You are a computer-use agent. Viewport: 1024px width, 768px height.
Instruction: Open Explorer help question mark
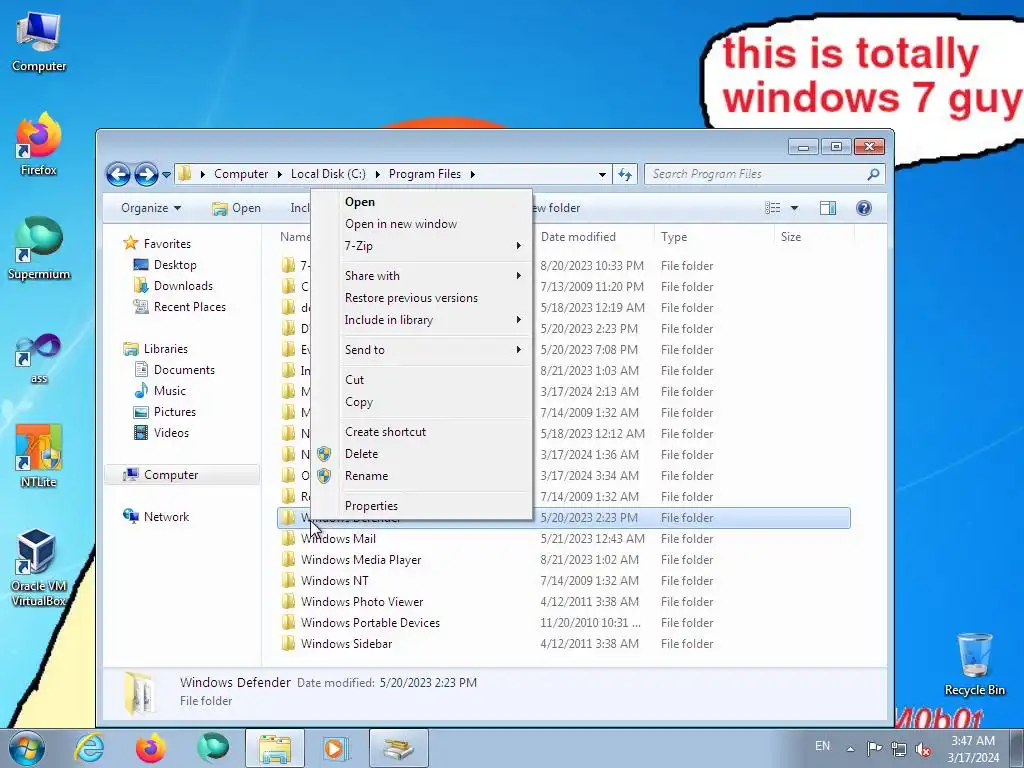click(x=863, y=208)
